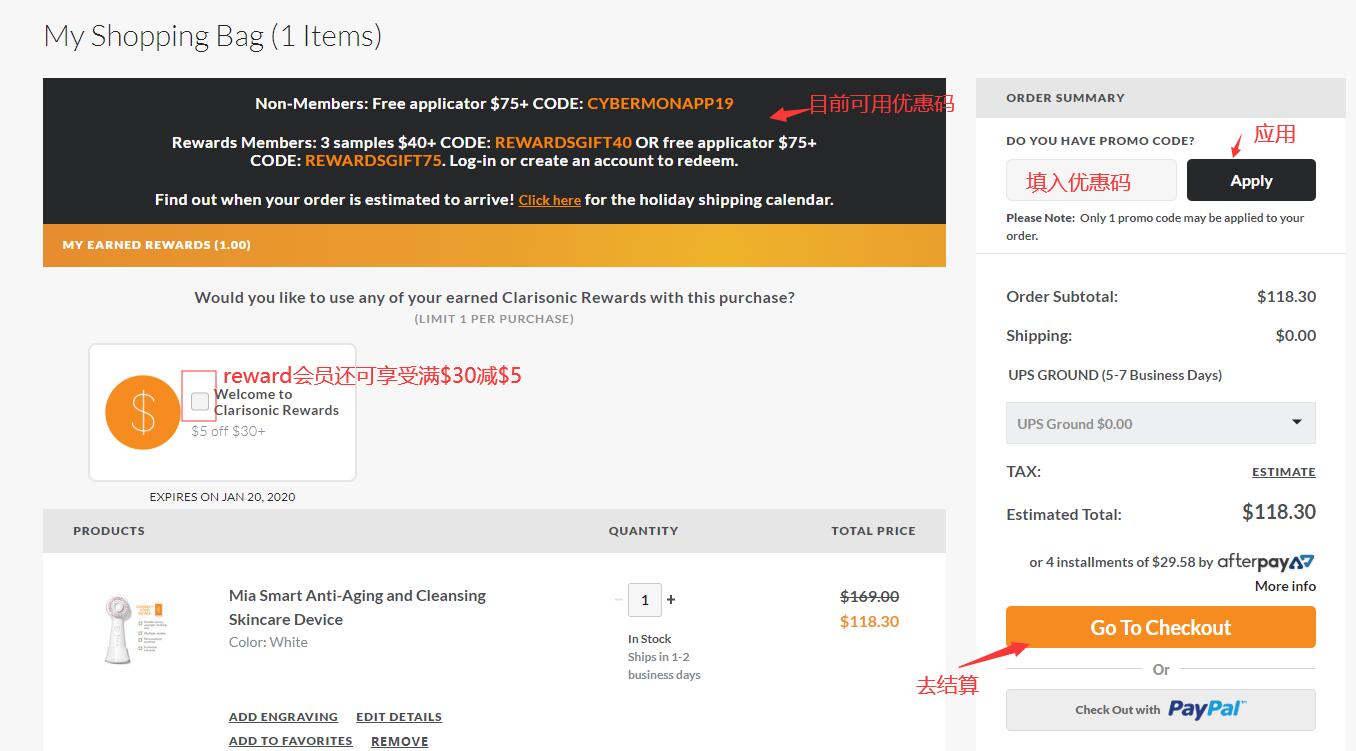The width and height of the screenshot is (1356, 751).
Task: Select the REWARDSGIFT75 code text
Action: coord(373,160)
